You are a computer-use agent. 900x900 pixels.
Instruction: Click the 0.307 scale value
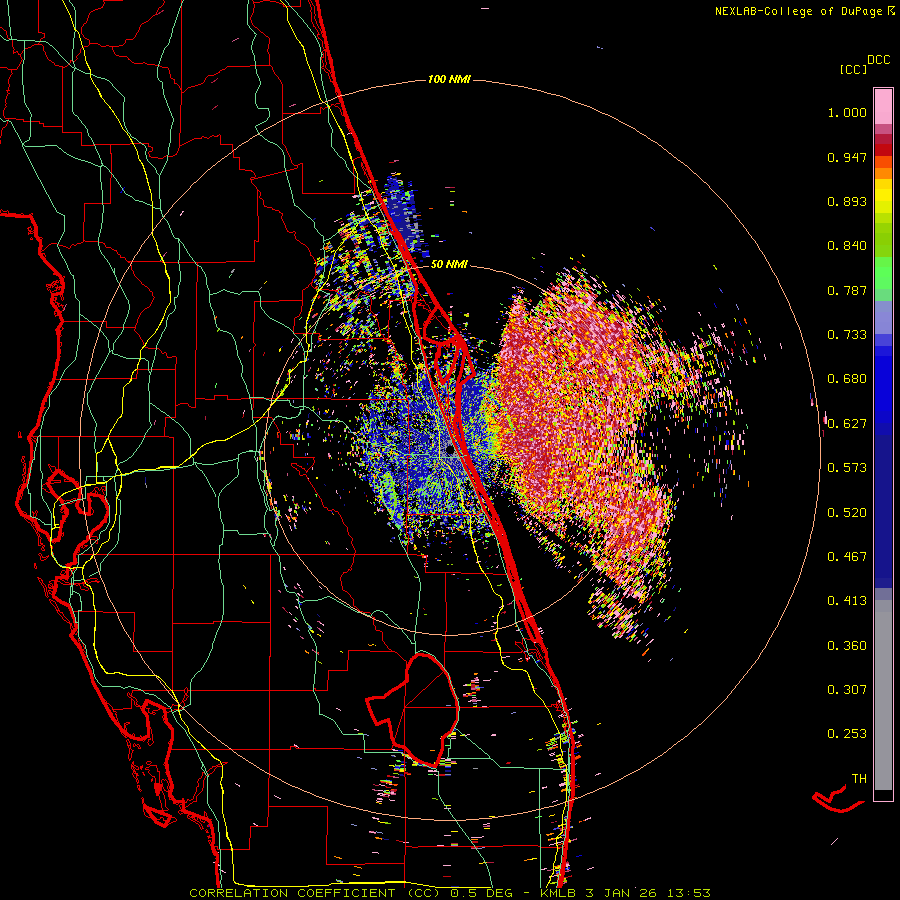[847, 690]
